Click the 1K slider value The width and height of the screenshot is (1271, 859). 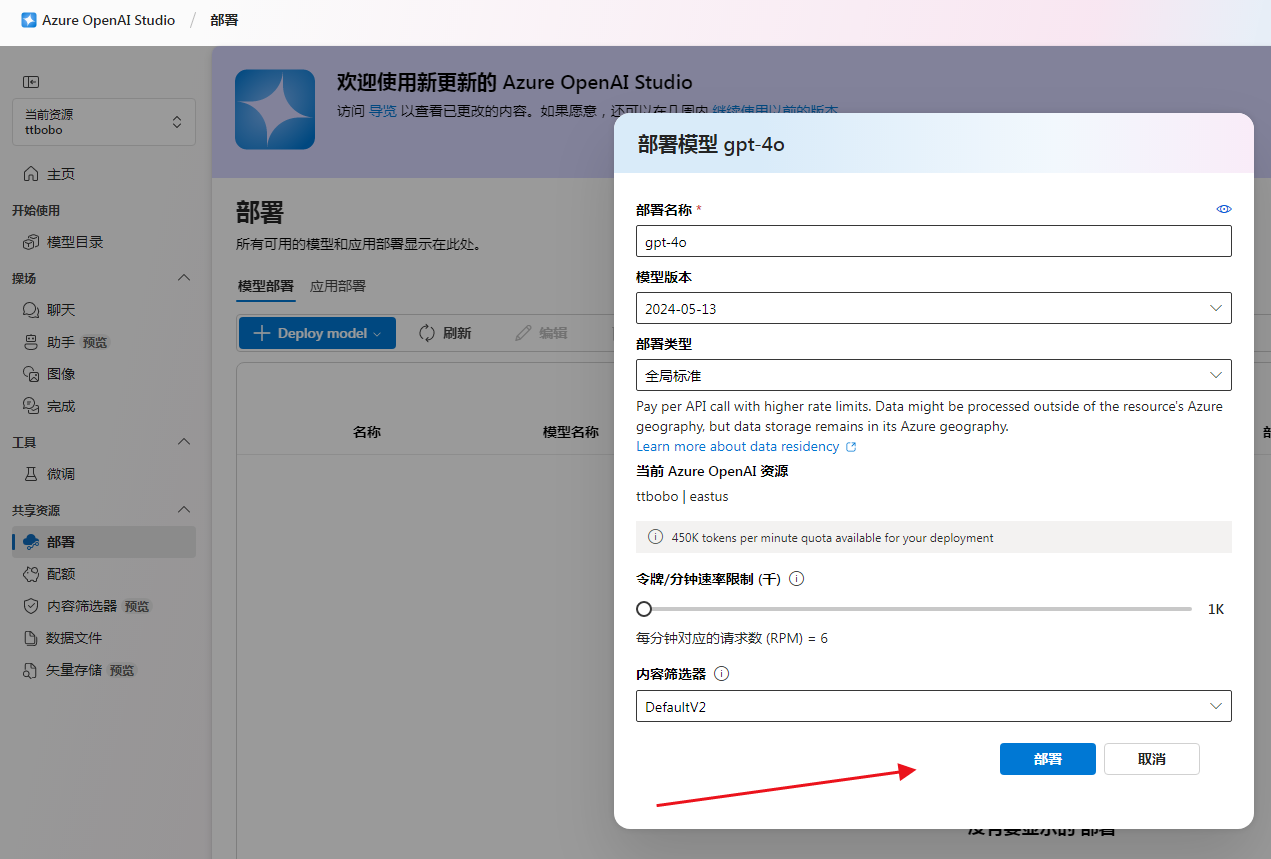pyautogui.click(x=1216, y=609)
